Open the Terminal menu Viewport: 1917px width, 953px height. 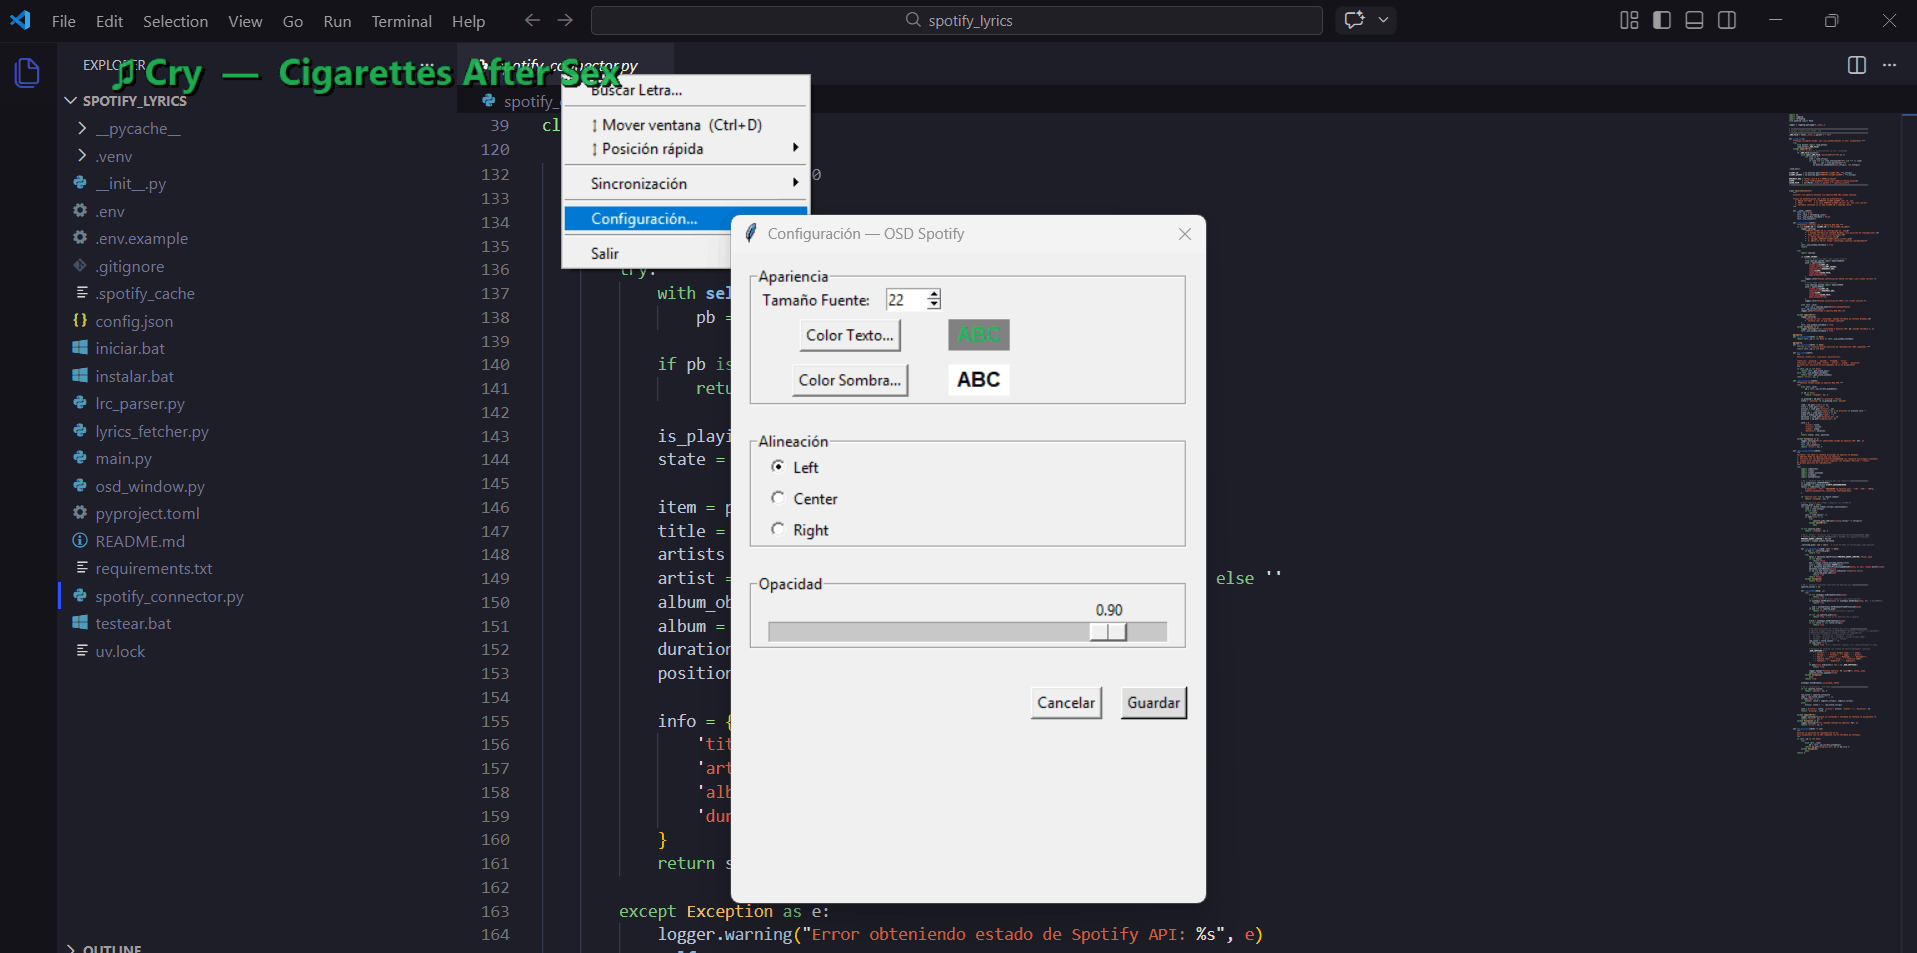401,21
